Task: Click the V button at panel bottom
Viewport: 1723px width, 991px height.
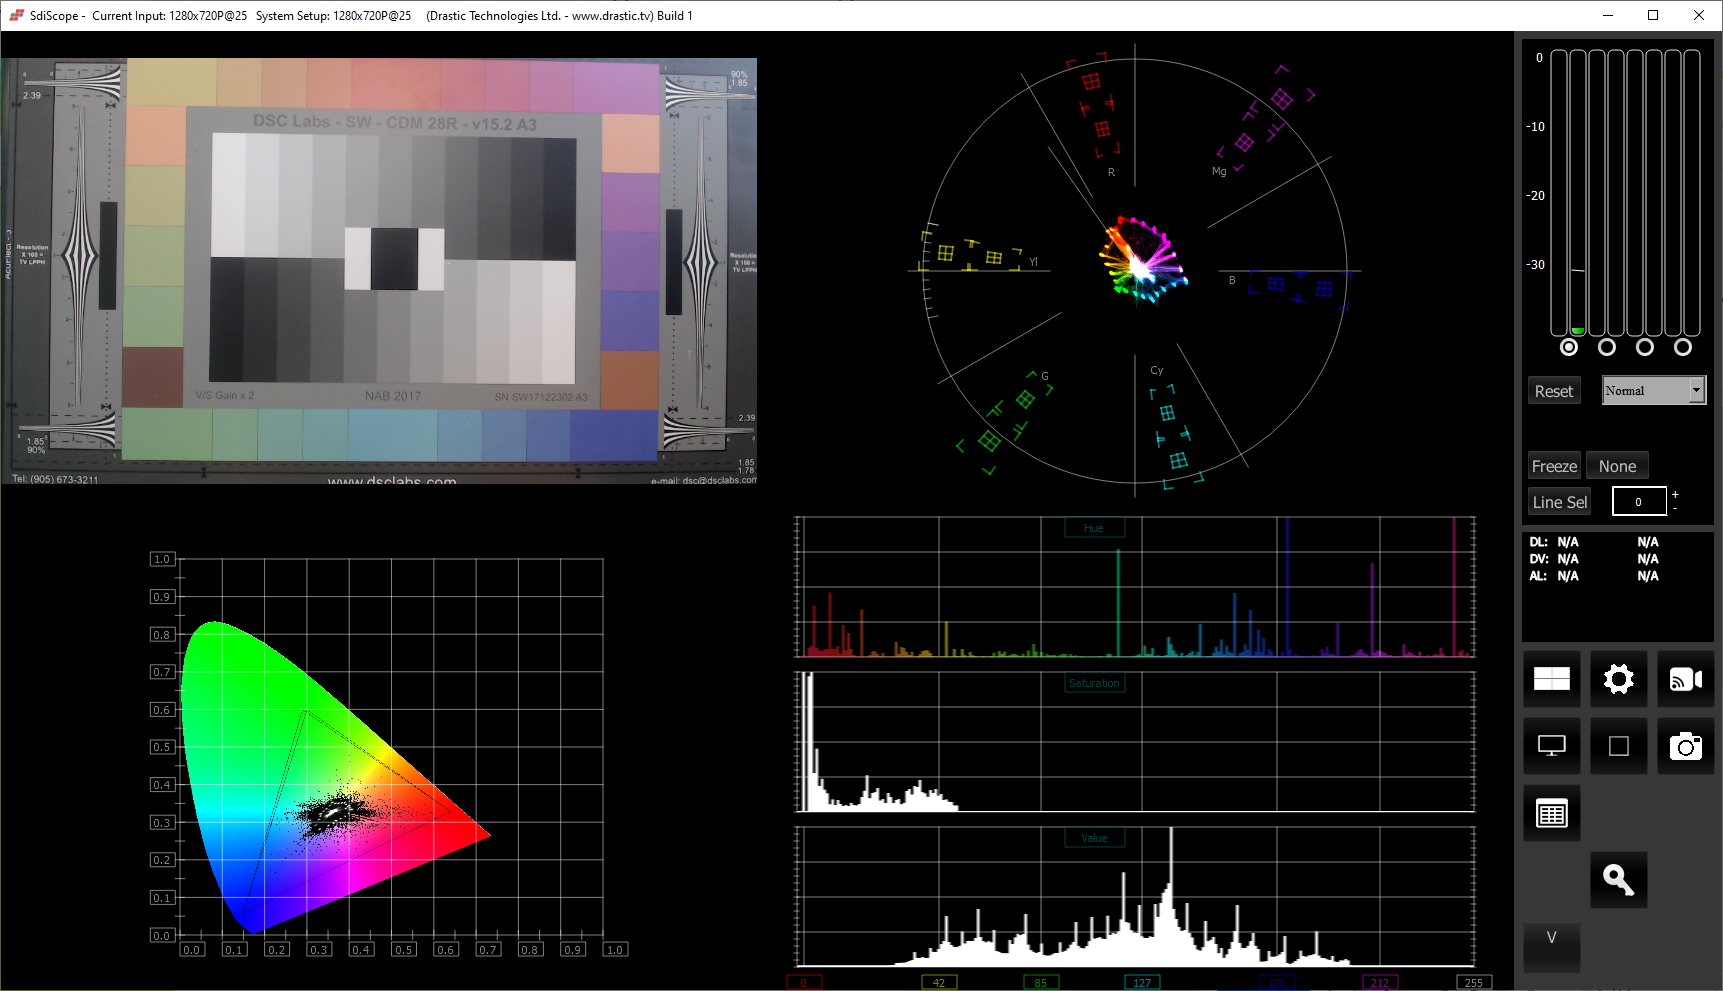Action: [1551, 946]
